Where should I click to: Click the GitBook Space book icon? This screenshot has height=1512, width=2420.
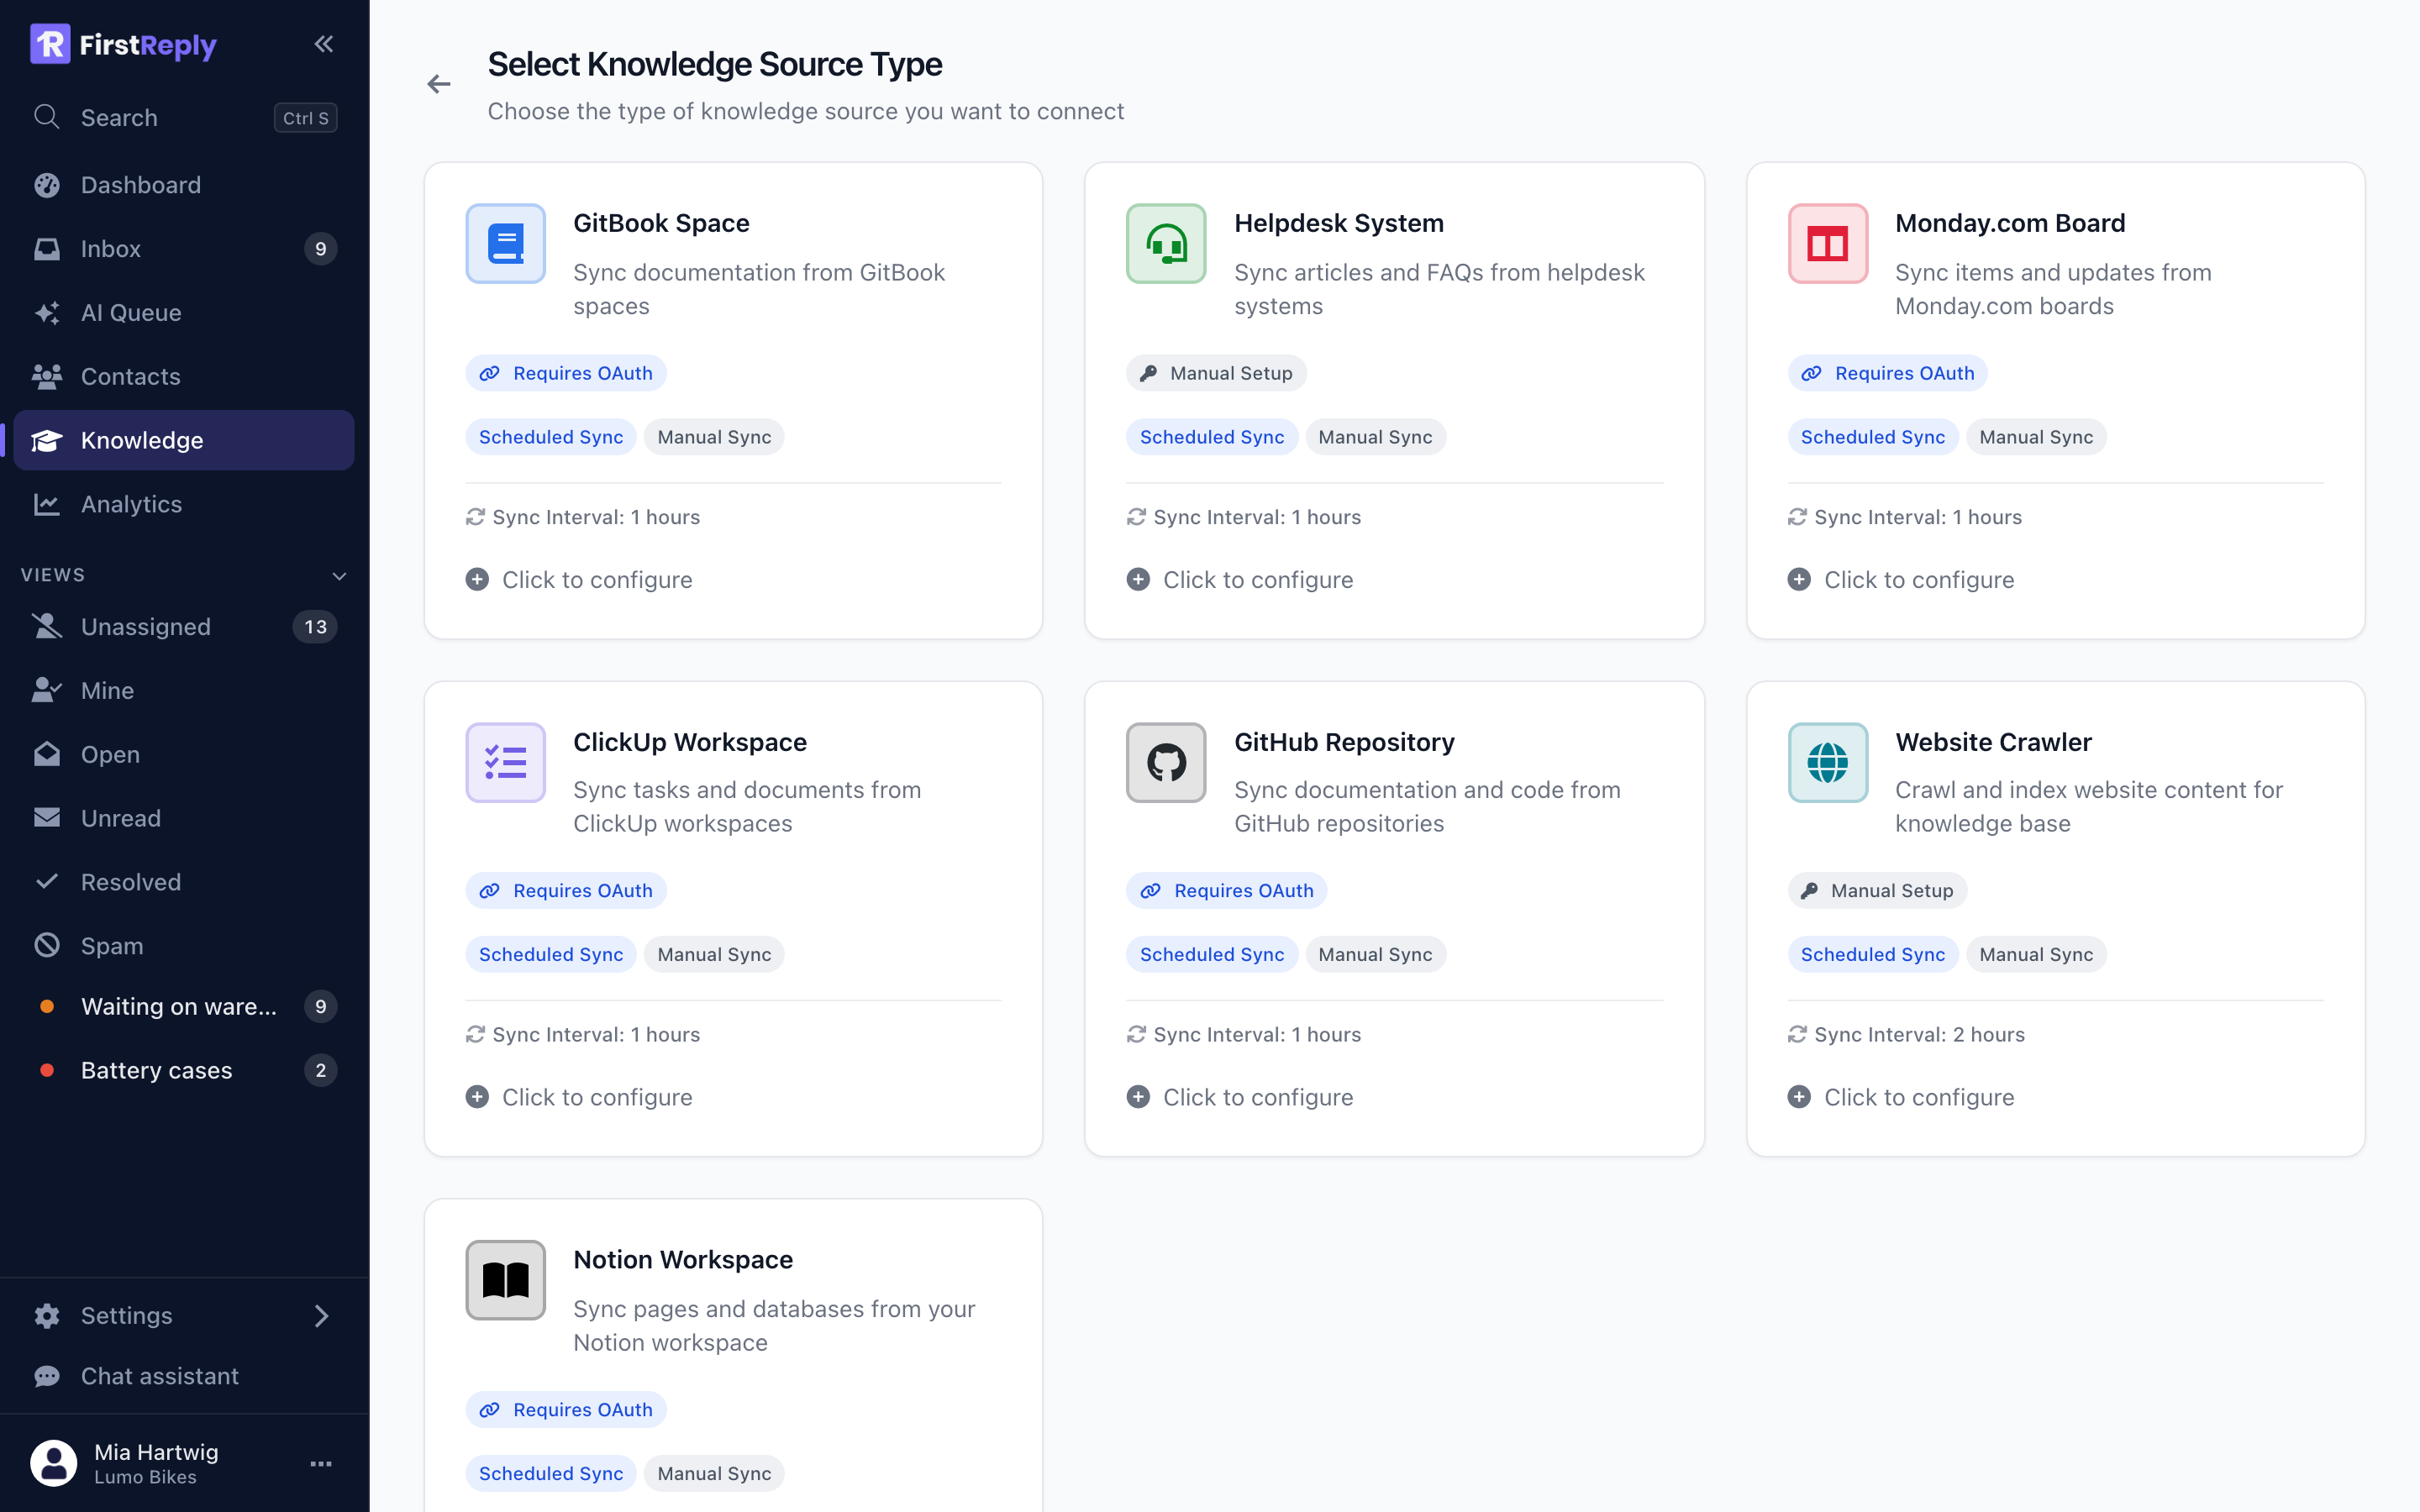[506, 243]
